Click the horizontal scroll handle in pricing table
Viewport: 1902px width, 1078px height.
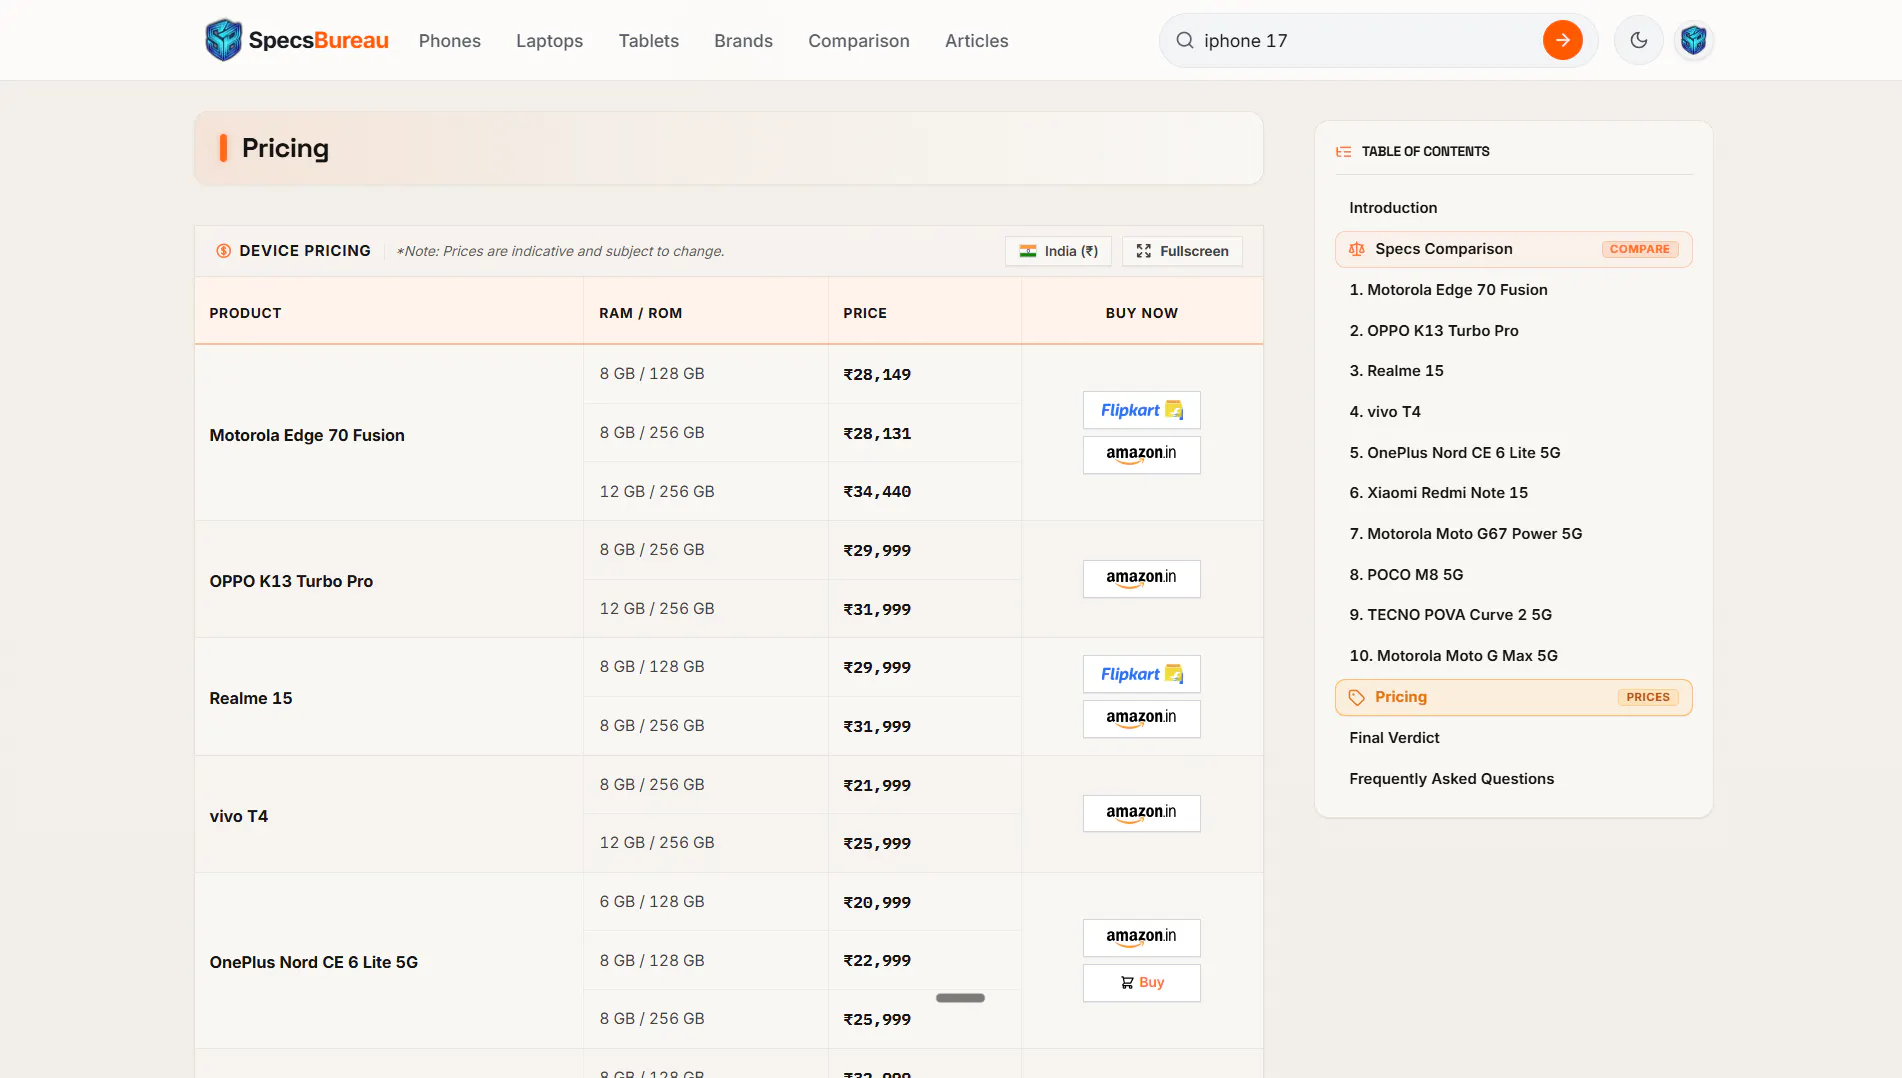(x=960, y=998)
